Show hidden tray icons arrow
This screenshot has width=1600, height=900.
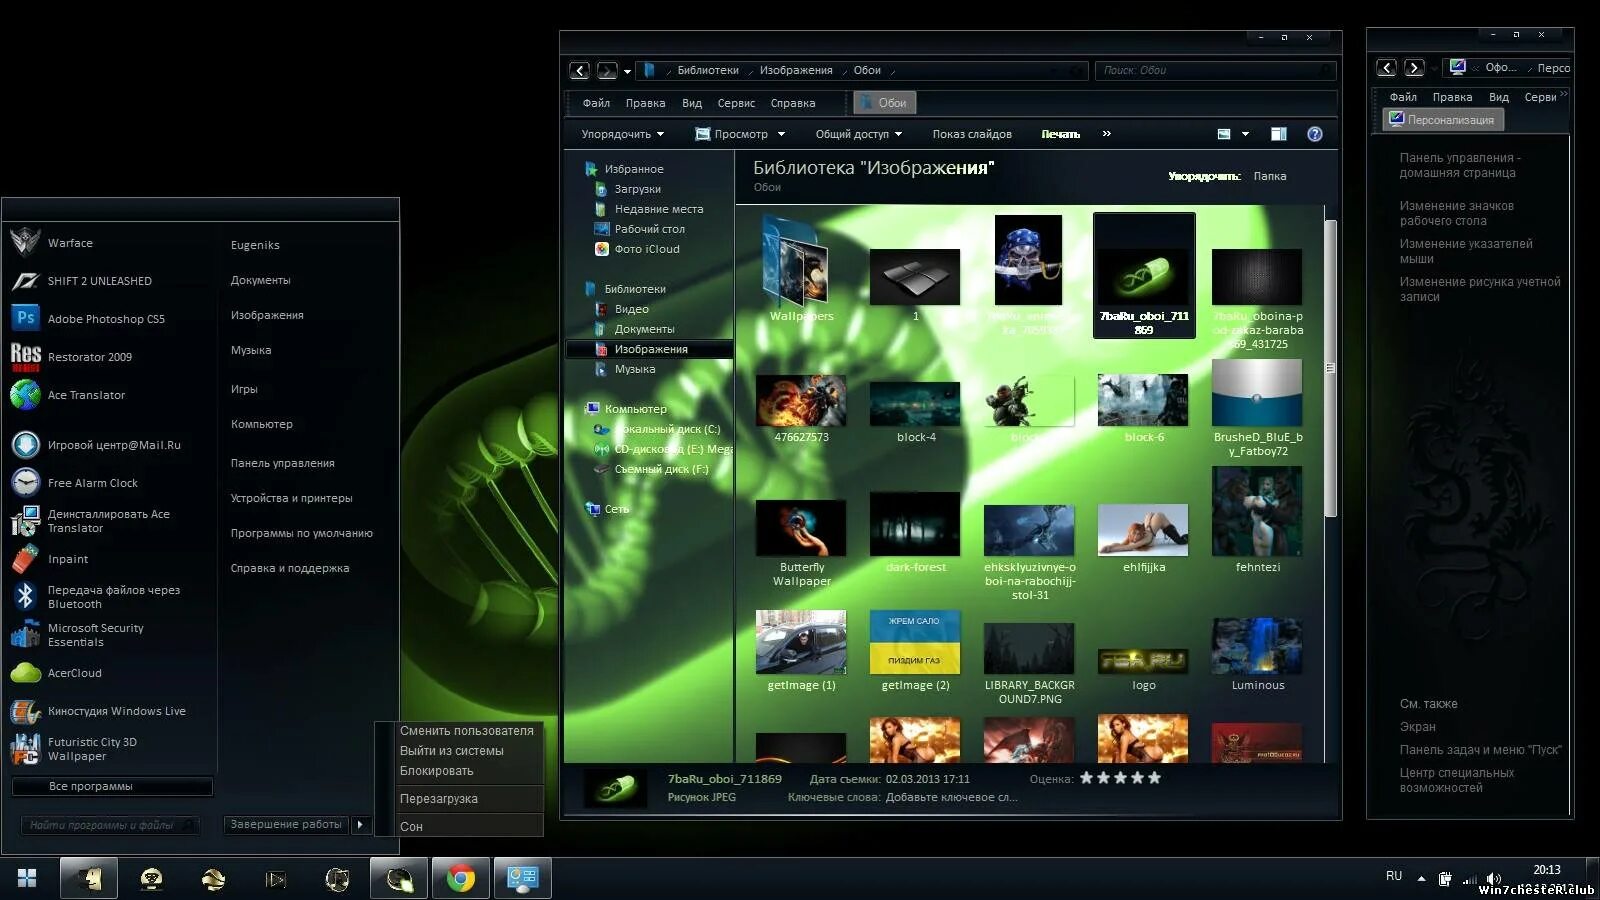pos(1421,878)
